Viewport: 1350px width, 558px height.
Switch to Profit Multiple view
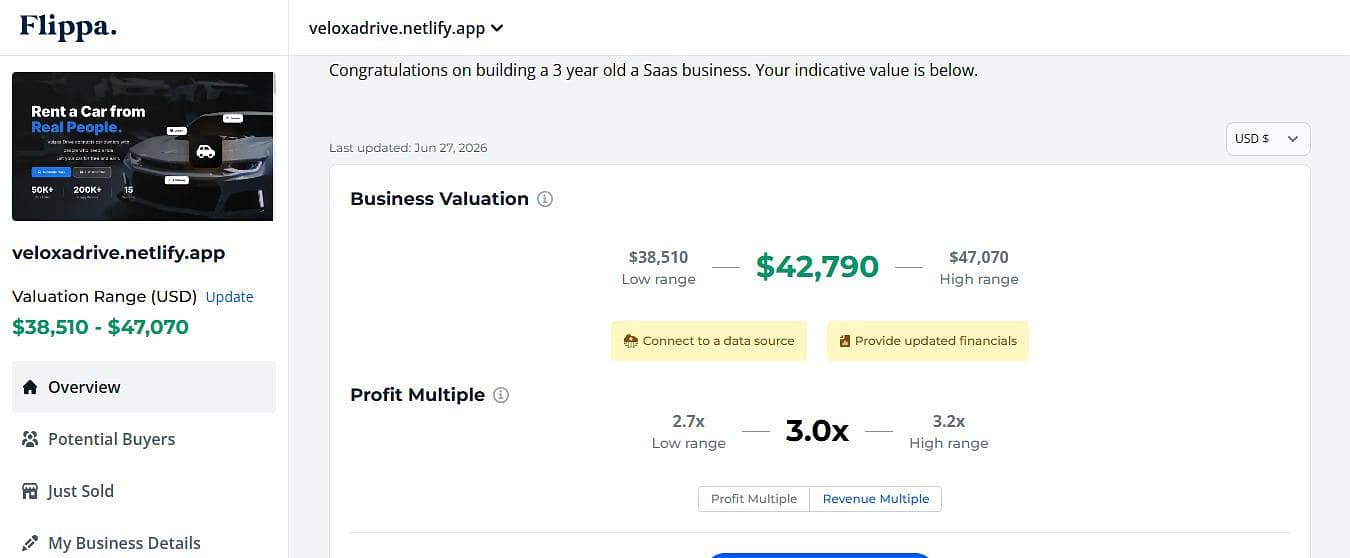[x=754, y=499]
